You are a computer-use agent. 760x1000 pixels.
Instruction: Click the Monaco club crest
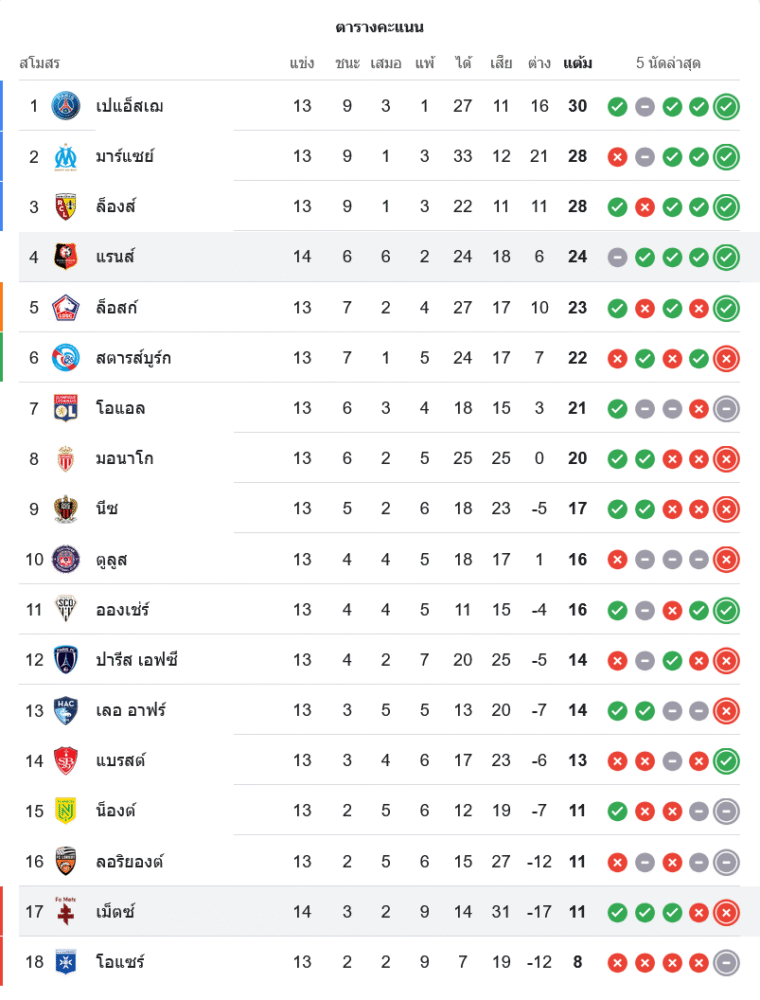tap(66, 458)
